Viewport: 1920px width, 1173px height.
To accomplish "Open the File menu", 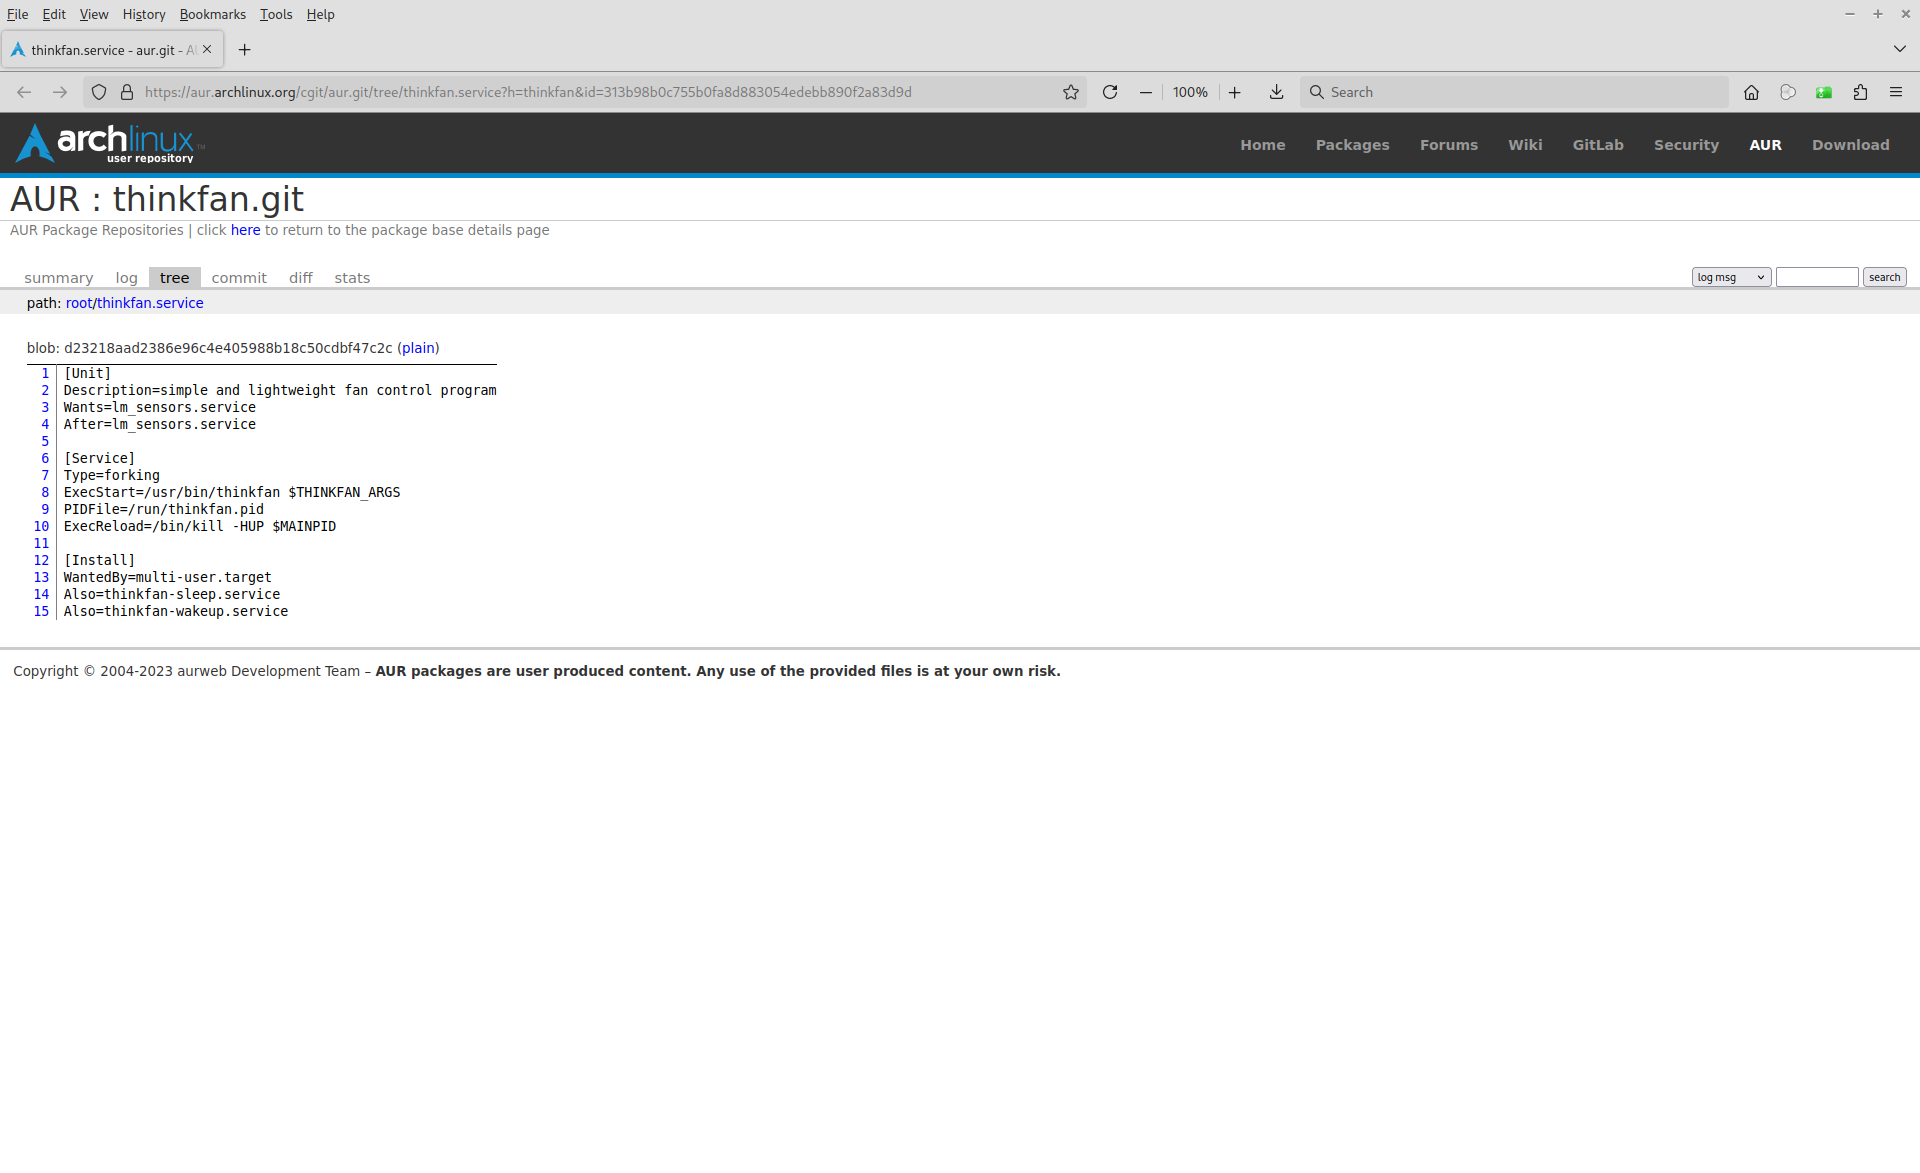I will [18, 14].
